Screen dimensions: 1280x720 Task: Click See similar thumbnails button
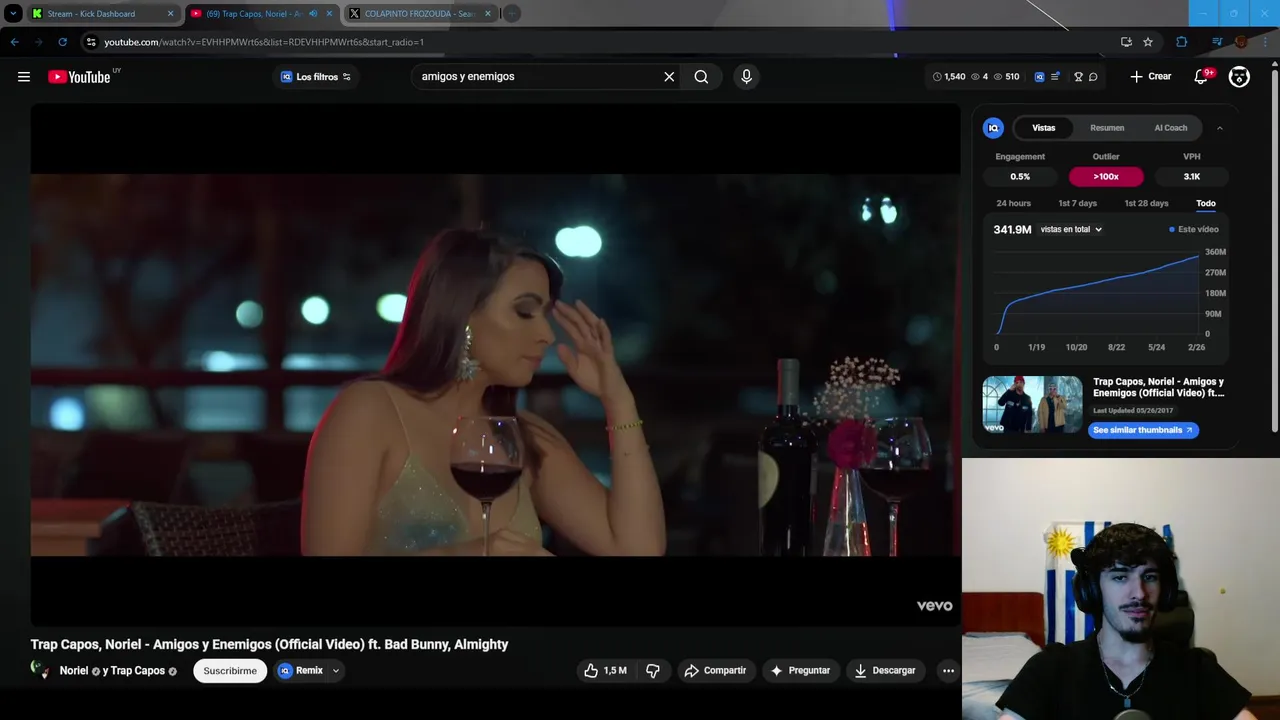coord(1143,430)
